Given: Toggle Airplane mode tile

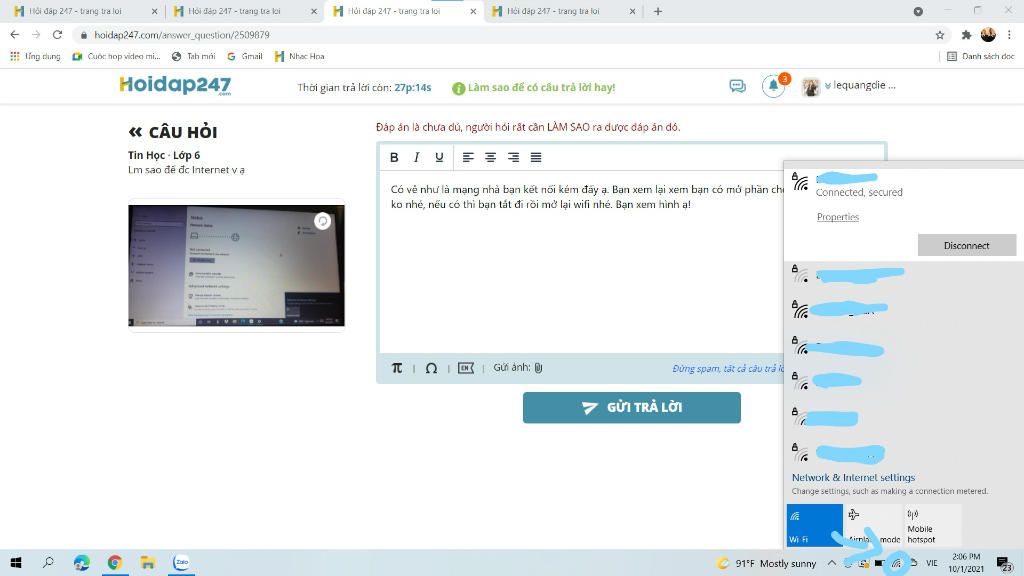Looking at the screenshot, I should point(873,525).
